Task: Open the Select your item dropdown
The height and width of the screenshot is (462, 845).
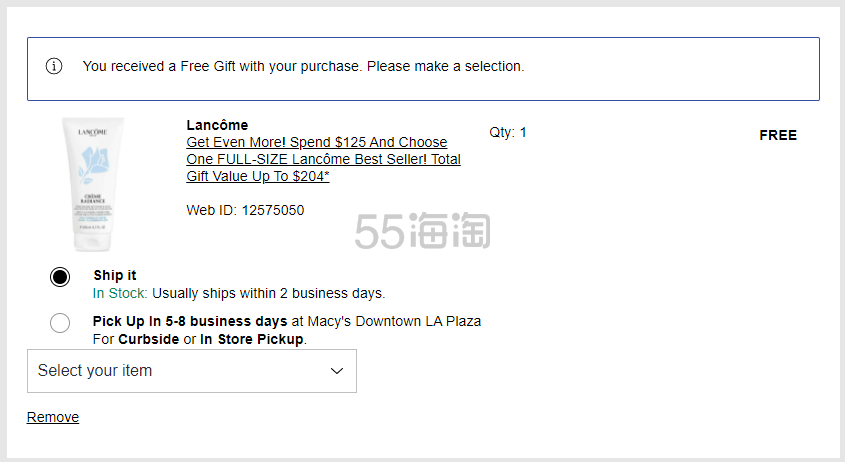Action: click(192, 371)
